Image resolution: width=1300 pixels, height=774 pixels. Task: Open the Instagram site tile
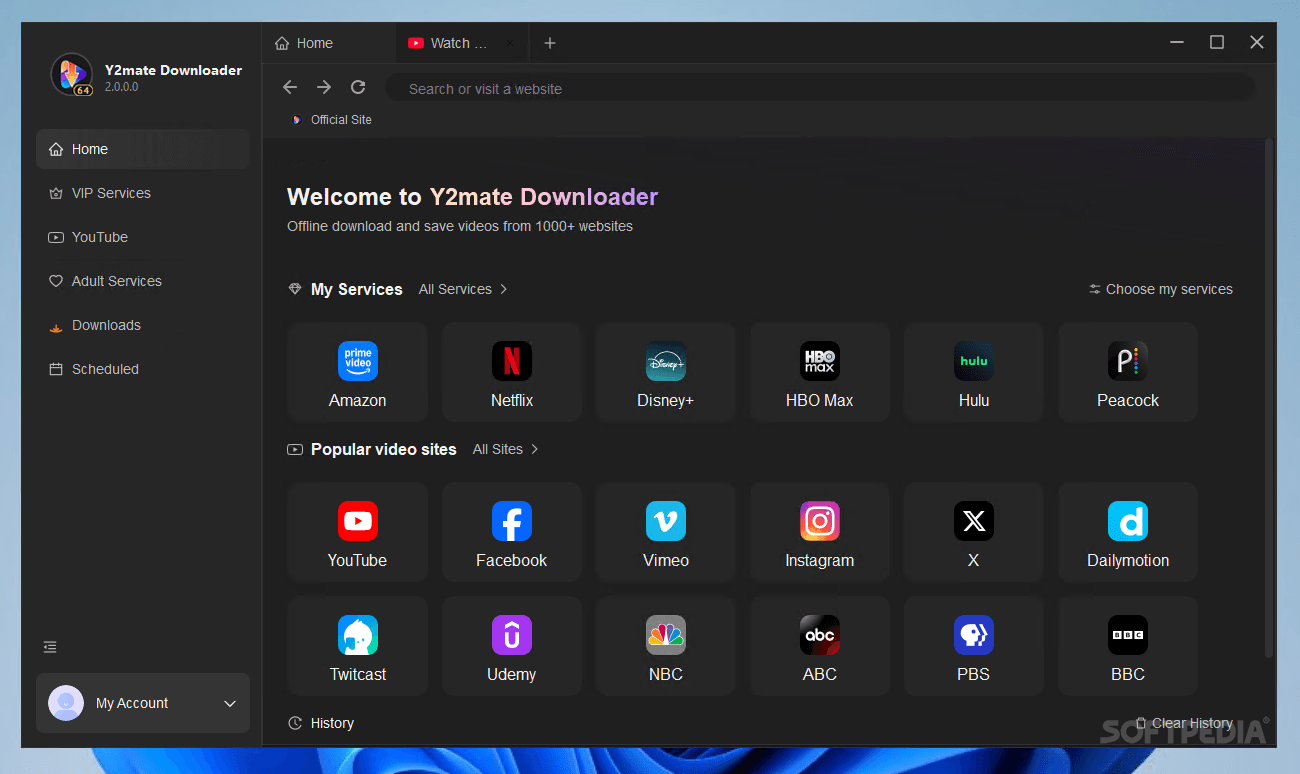click(819, 532)
